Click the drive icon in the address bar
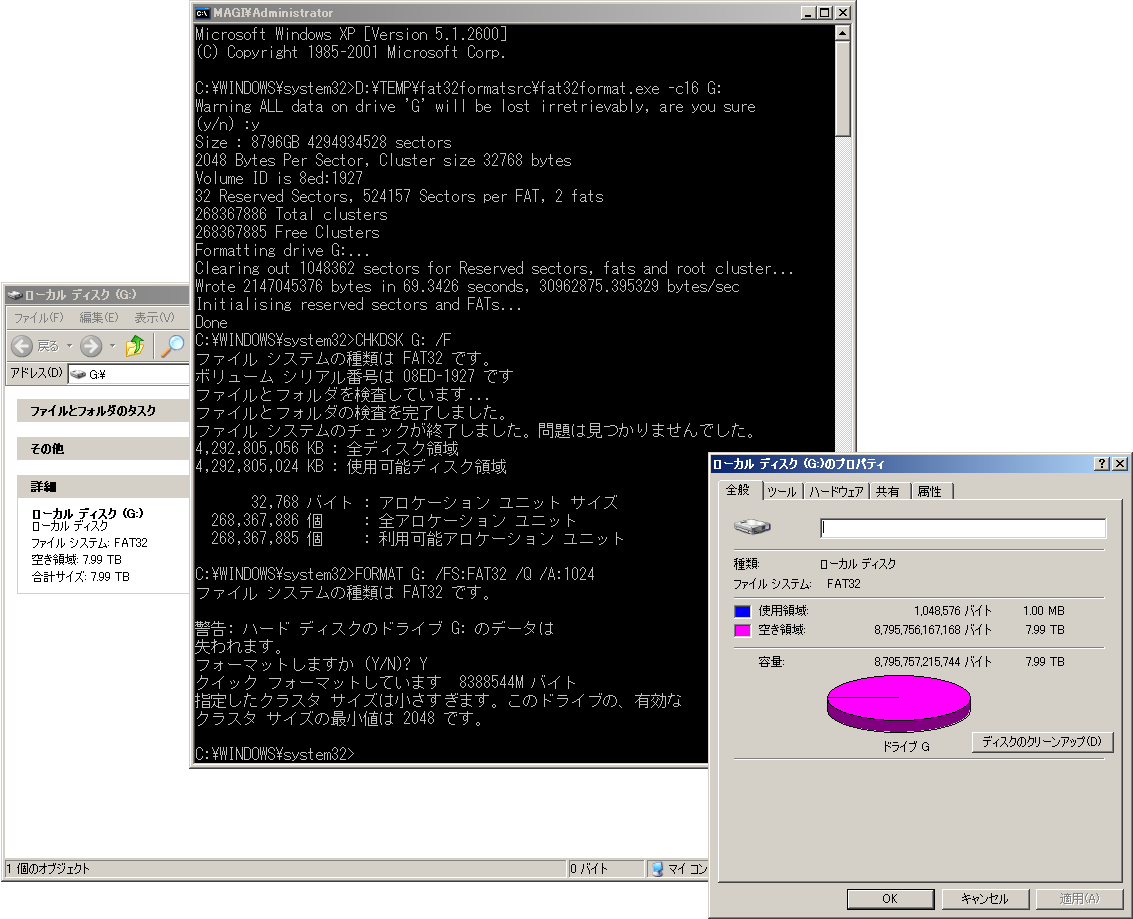 click(78, 374)
